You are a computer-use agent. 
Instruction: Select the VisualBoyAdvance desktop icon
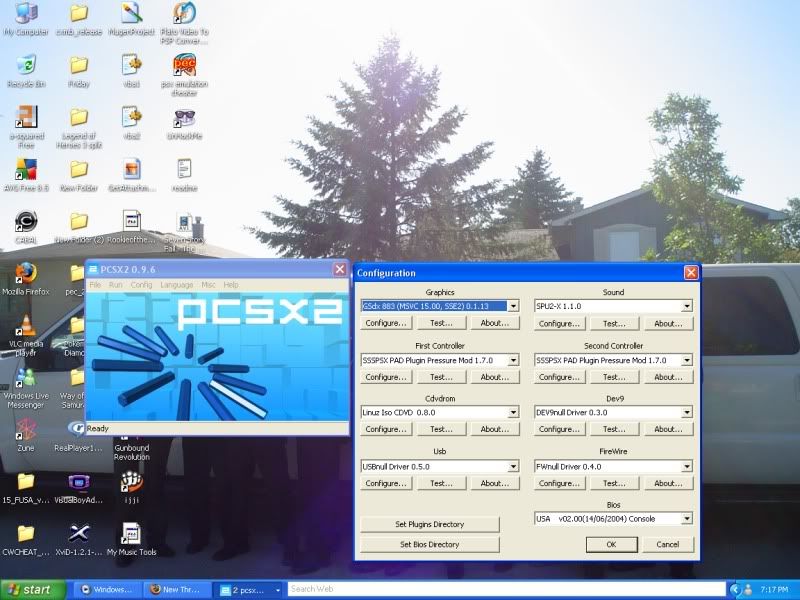[79, 488]
